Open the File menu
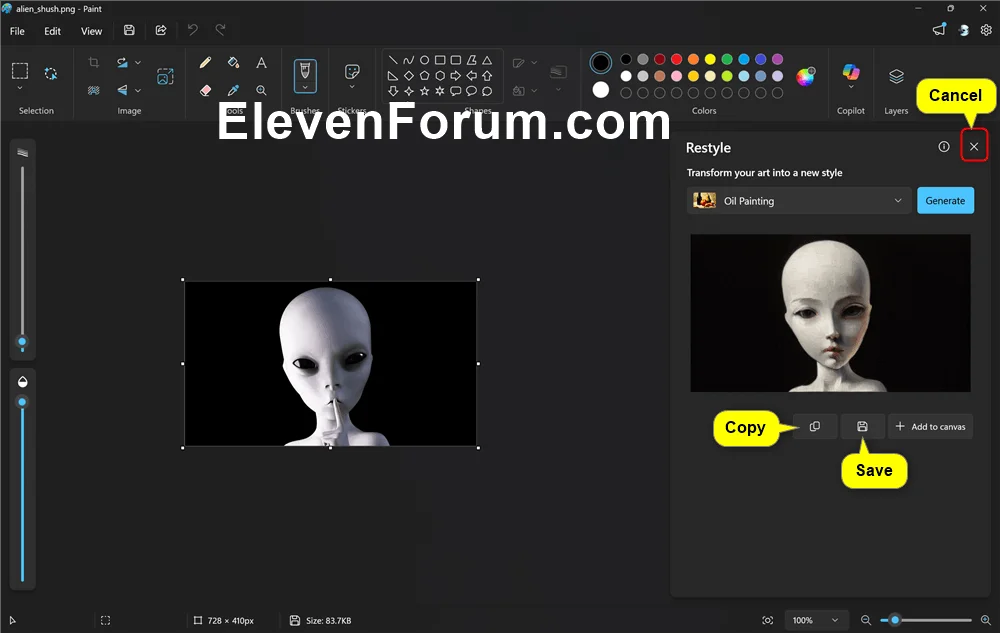The width and height of the screenshot is (1000, 633). pyautogui.click(x=17, y=31)
